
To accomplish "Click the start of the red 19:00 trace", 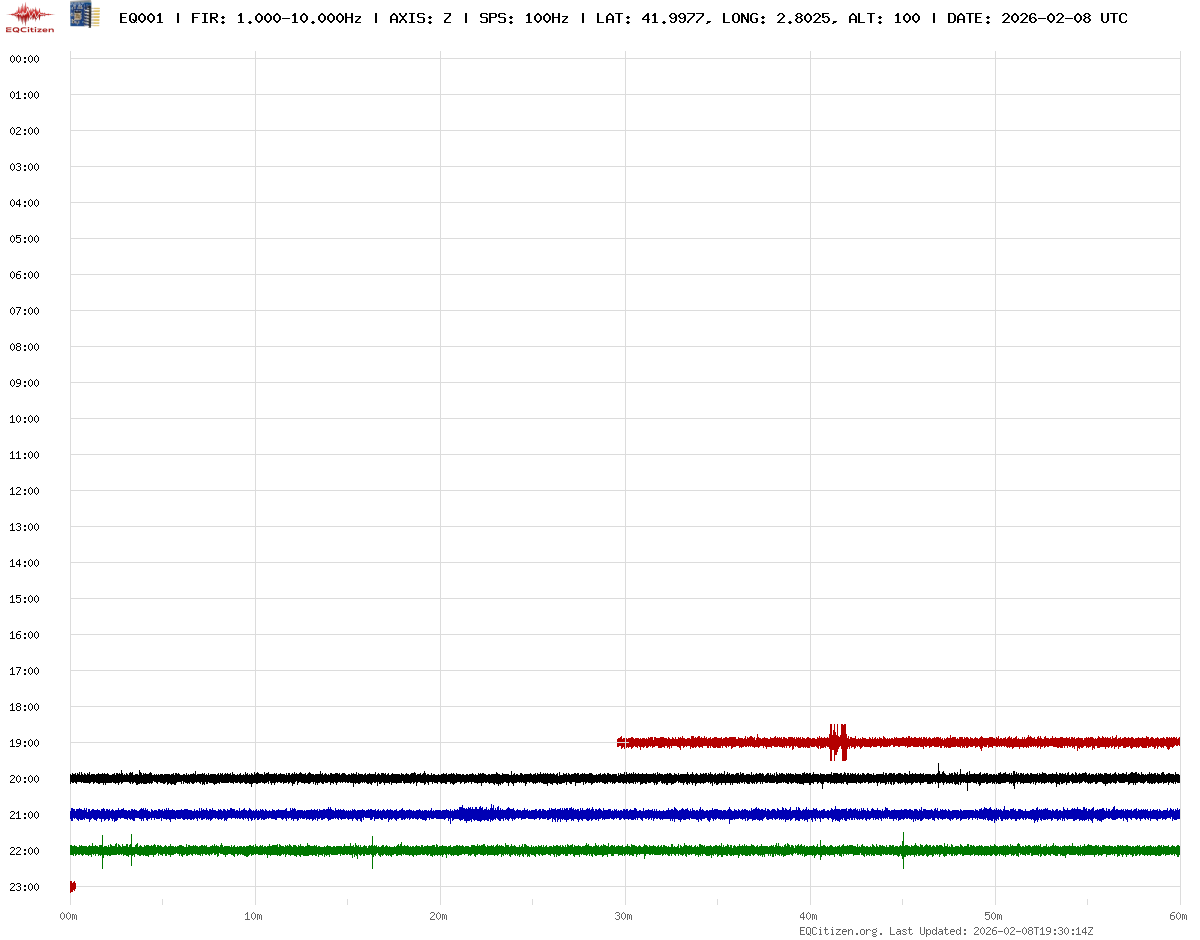I will (x=621, y=743).
